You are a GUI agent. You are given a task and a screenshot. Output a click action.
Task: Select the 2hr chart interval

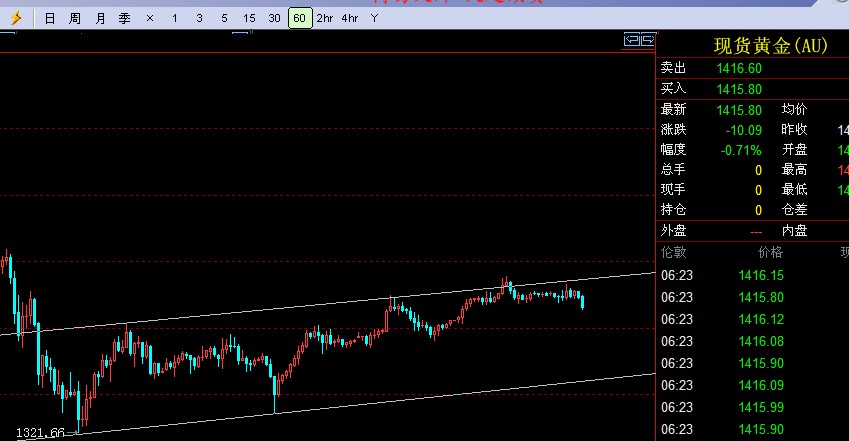coord(325,18)
